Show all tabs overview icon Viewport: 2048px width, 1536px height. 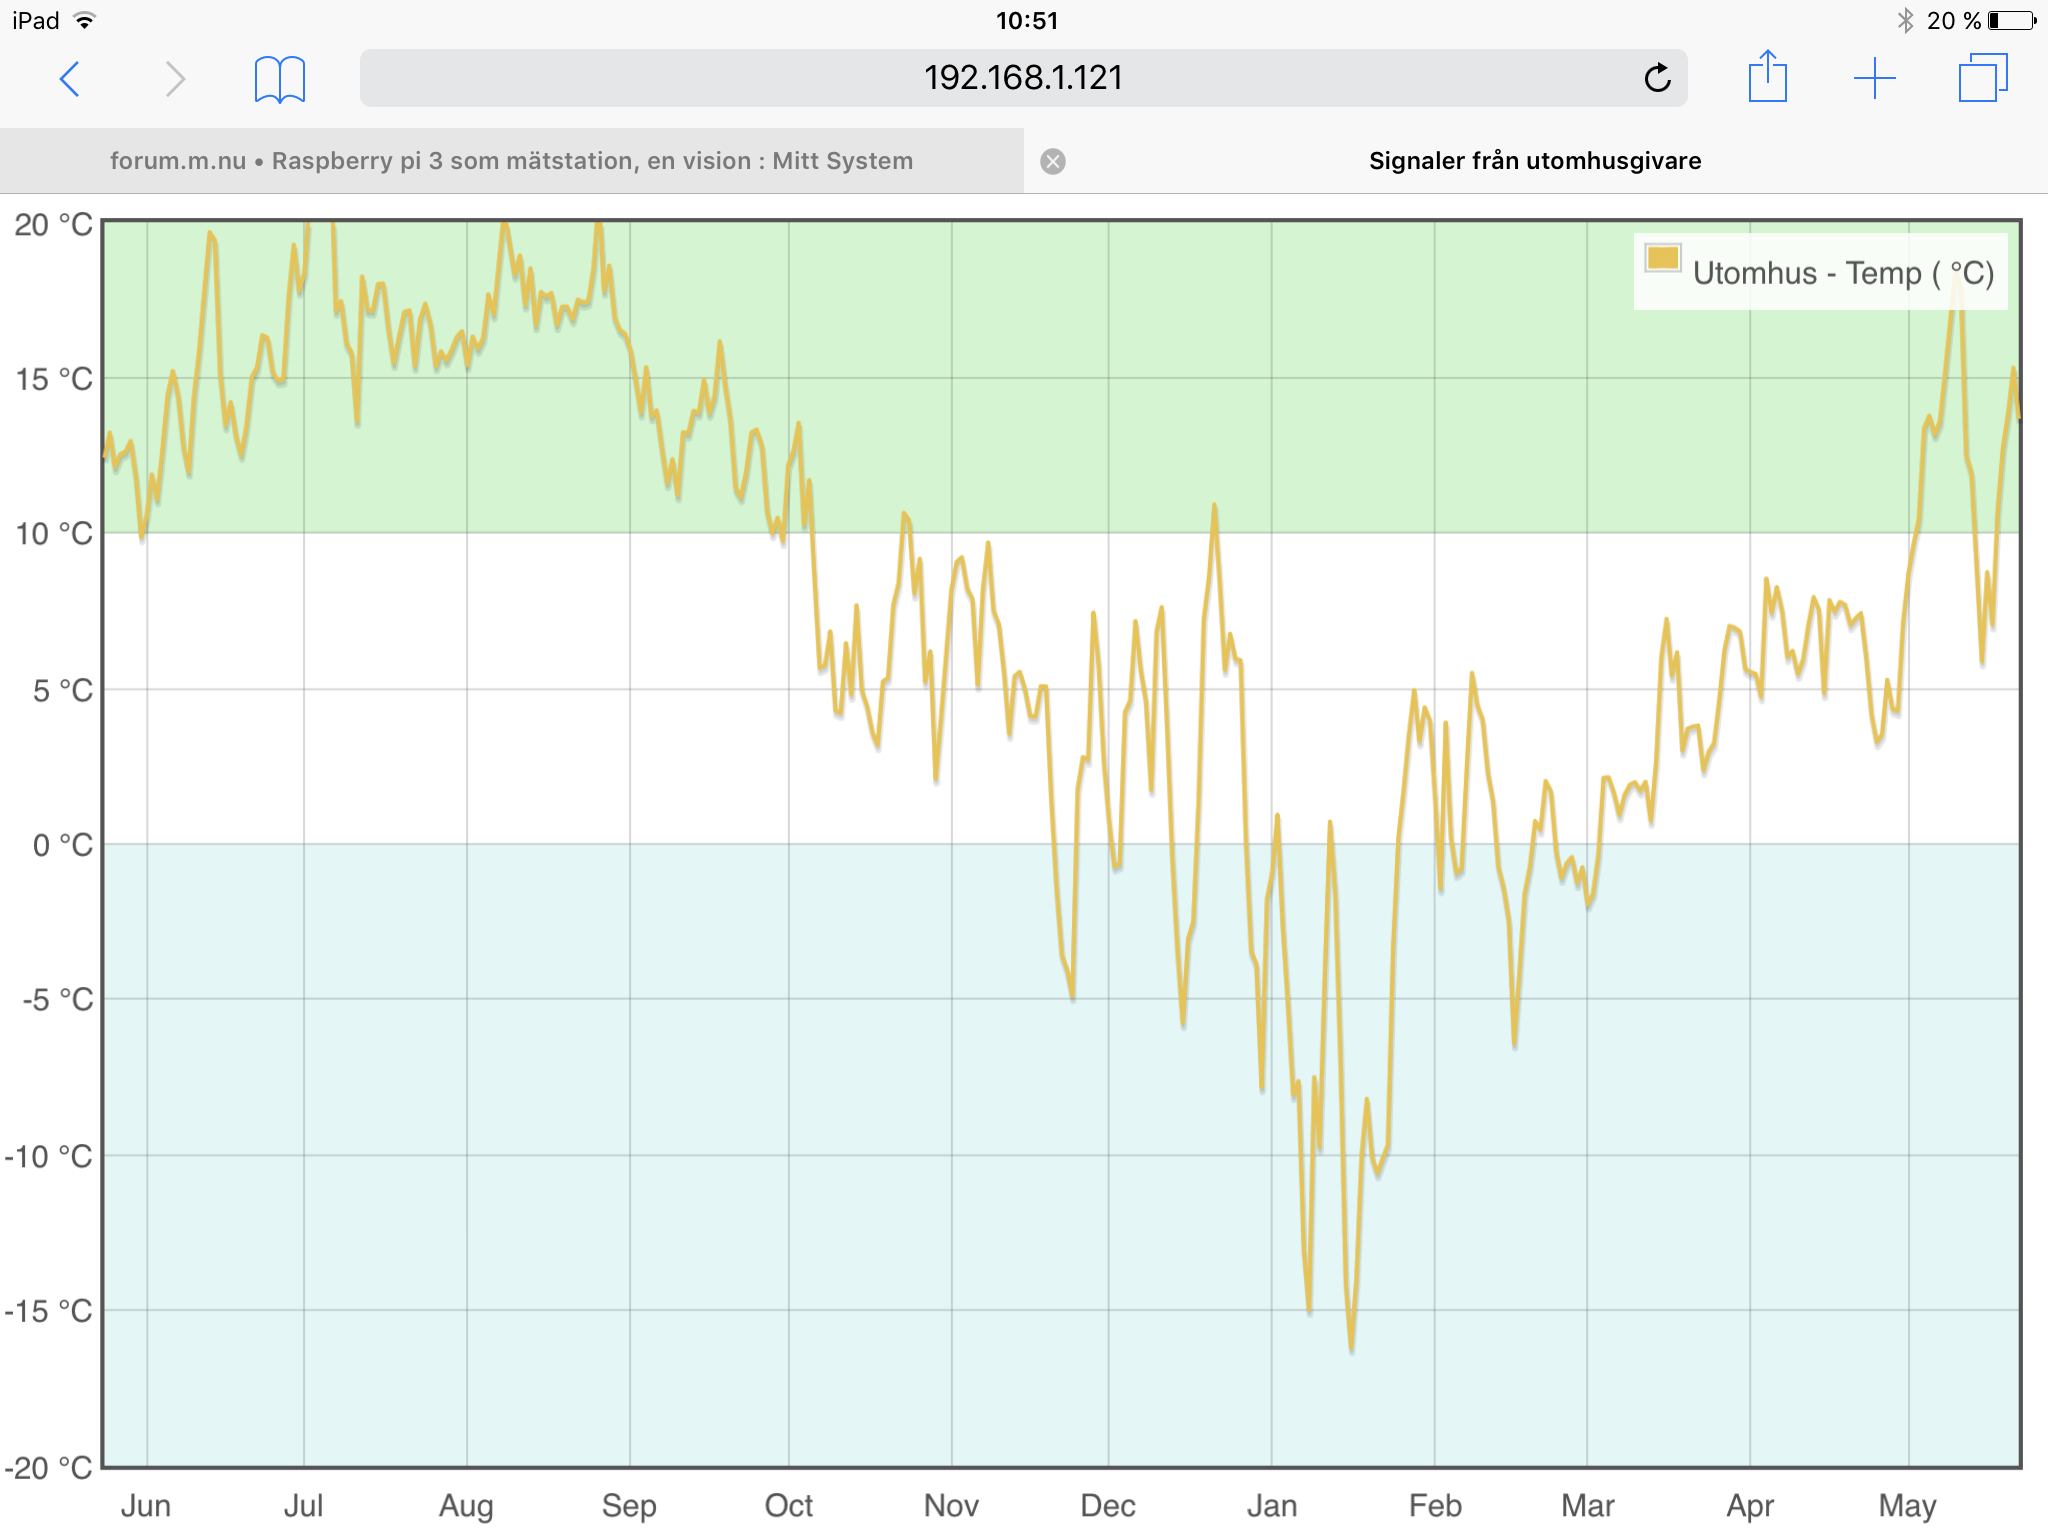coord(1982,78)
